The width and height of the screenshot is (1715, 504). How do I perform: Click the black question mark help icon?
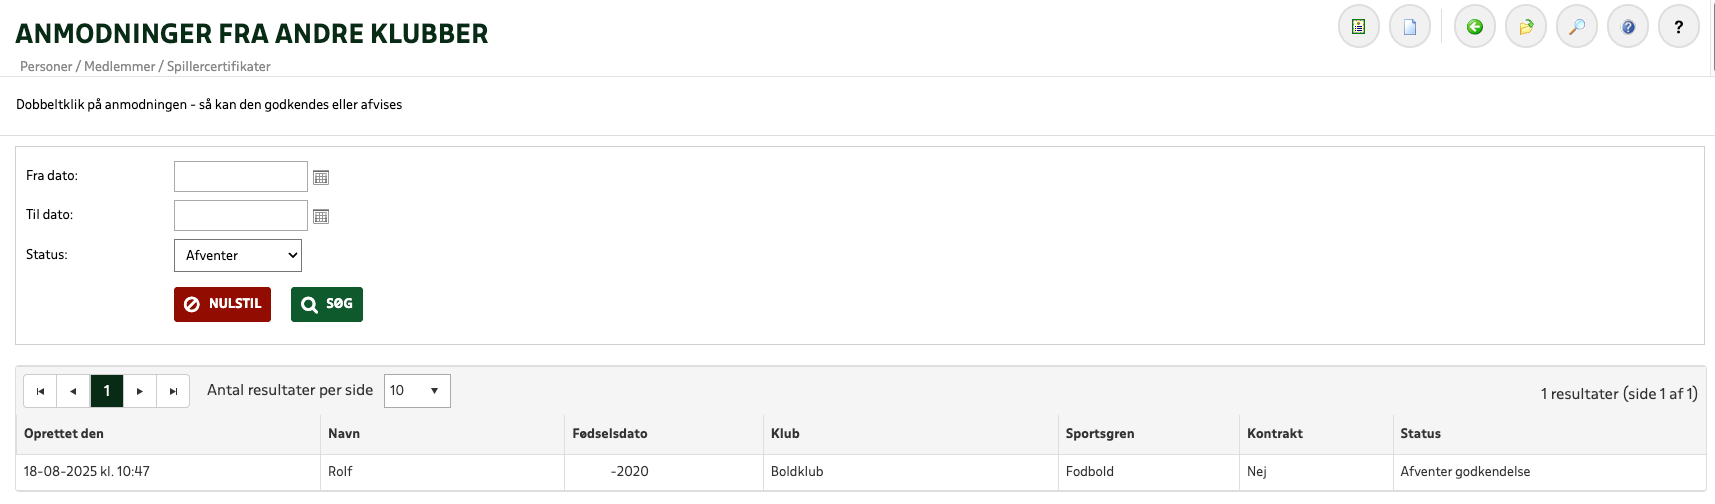[x=1678, y=27]
